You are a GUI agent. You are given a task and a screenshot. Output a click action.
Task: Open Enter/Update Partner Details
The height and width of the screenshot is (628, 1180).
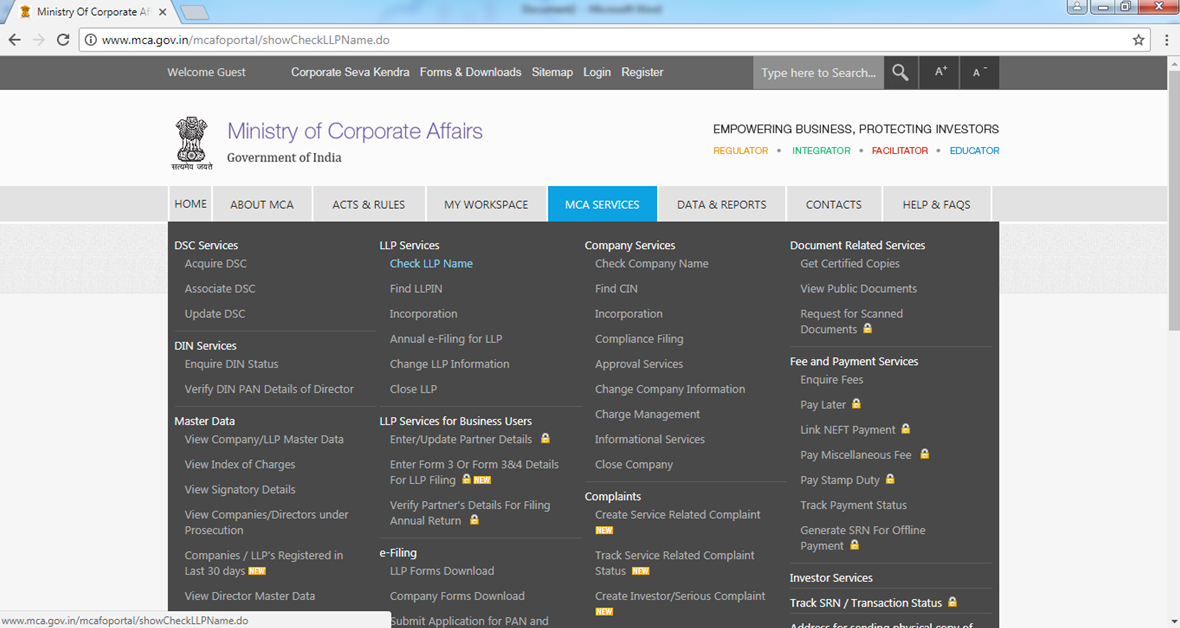click(461, 439)
